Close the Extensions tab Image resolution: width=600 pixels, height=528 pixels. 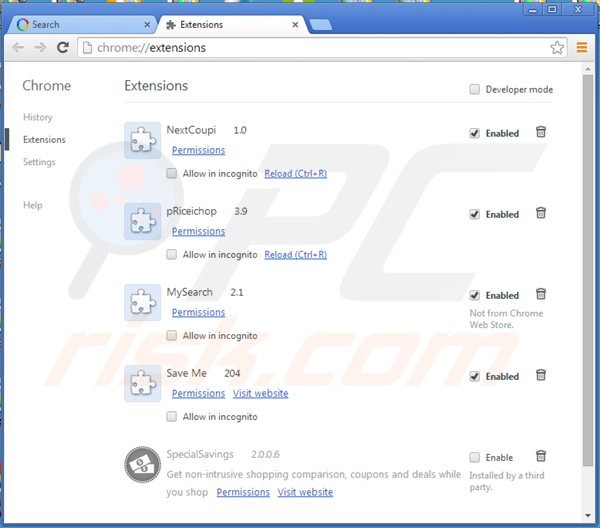coord(295,25)
